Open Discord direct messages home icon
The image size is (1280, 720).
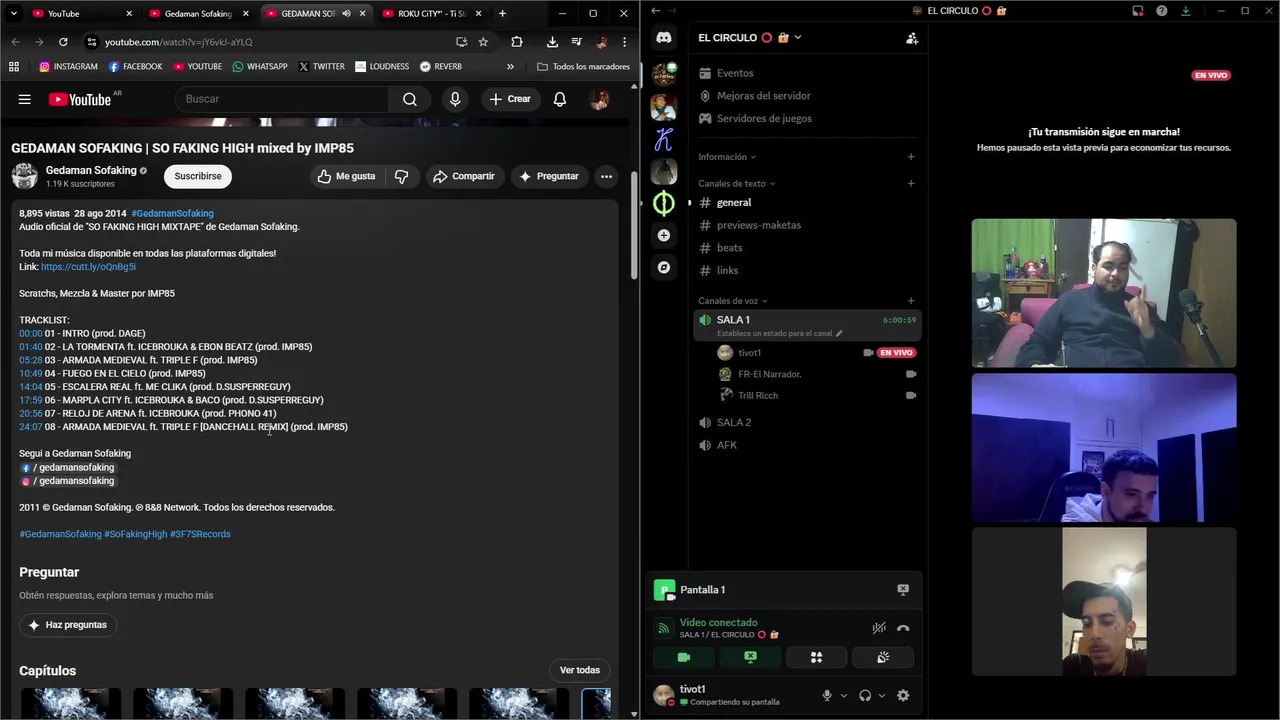click(664, 38)
